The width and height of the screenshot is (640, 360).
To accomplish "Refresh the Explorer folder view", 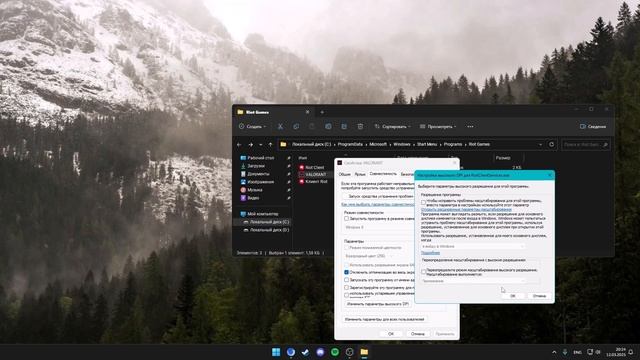I will 551,144.
